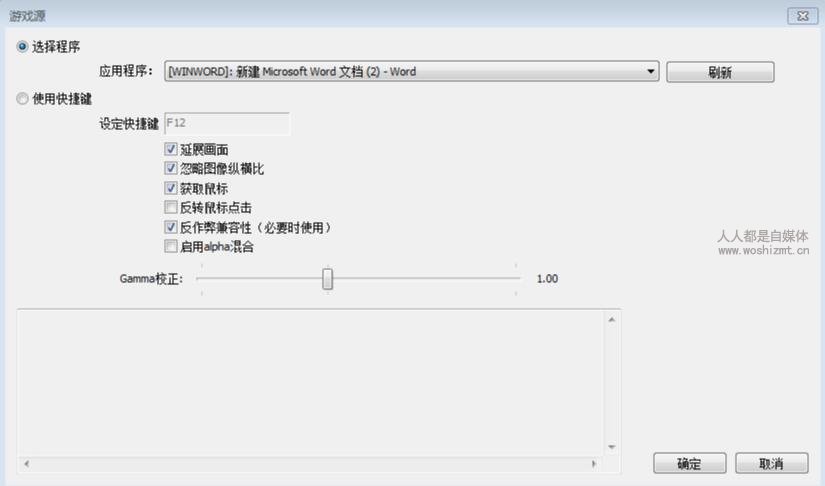825x486 pixels.
Task: Click the horizontal scrollbar left arrow
Action: point(26,463)
